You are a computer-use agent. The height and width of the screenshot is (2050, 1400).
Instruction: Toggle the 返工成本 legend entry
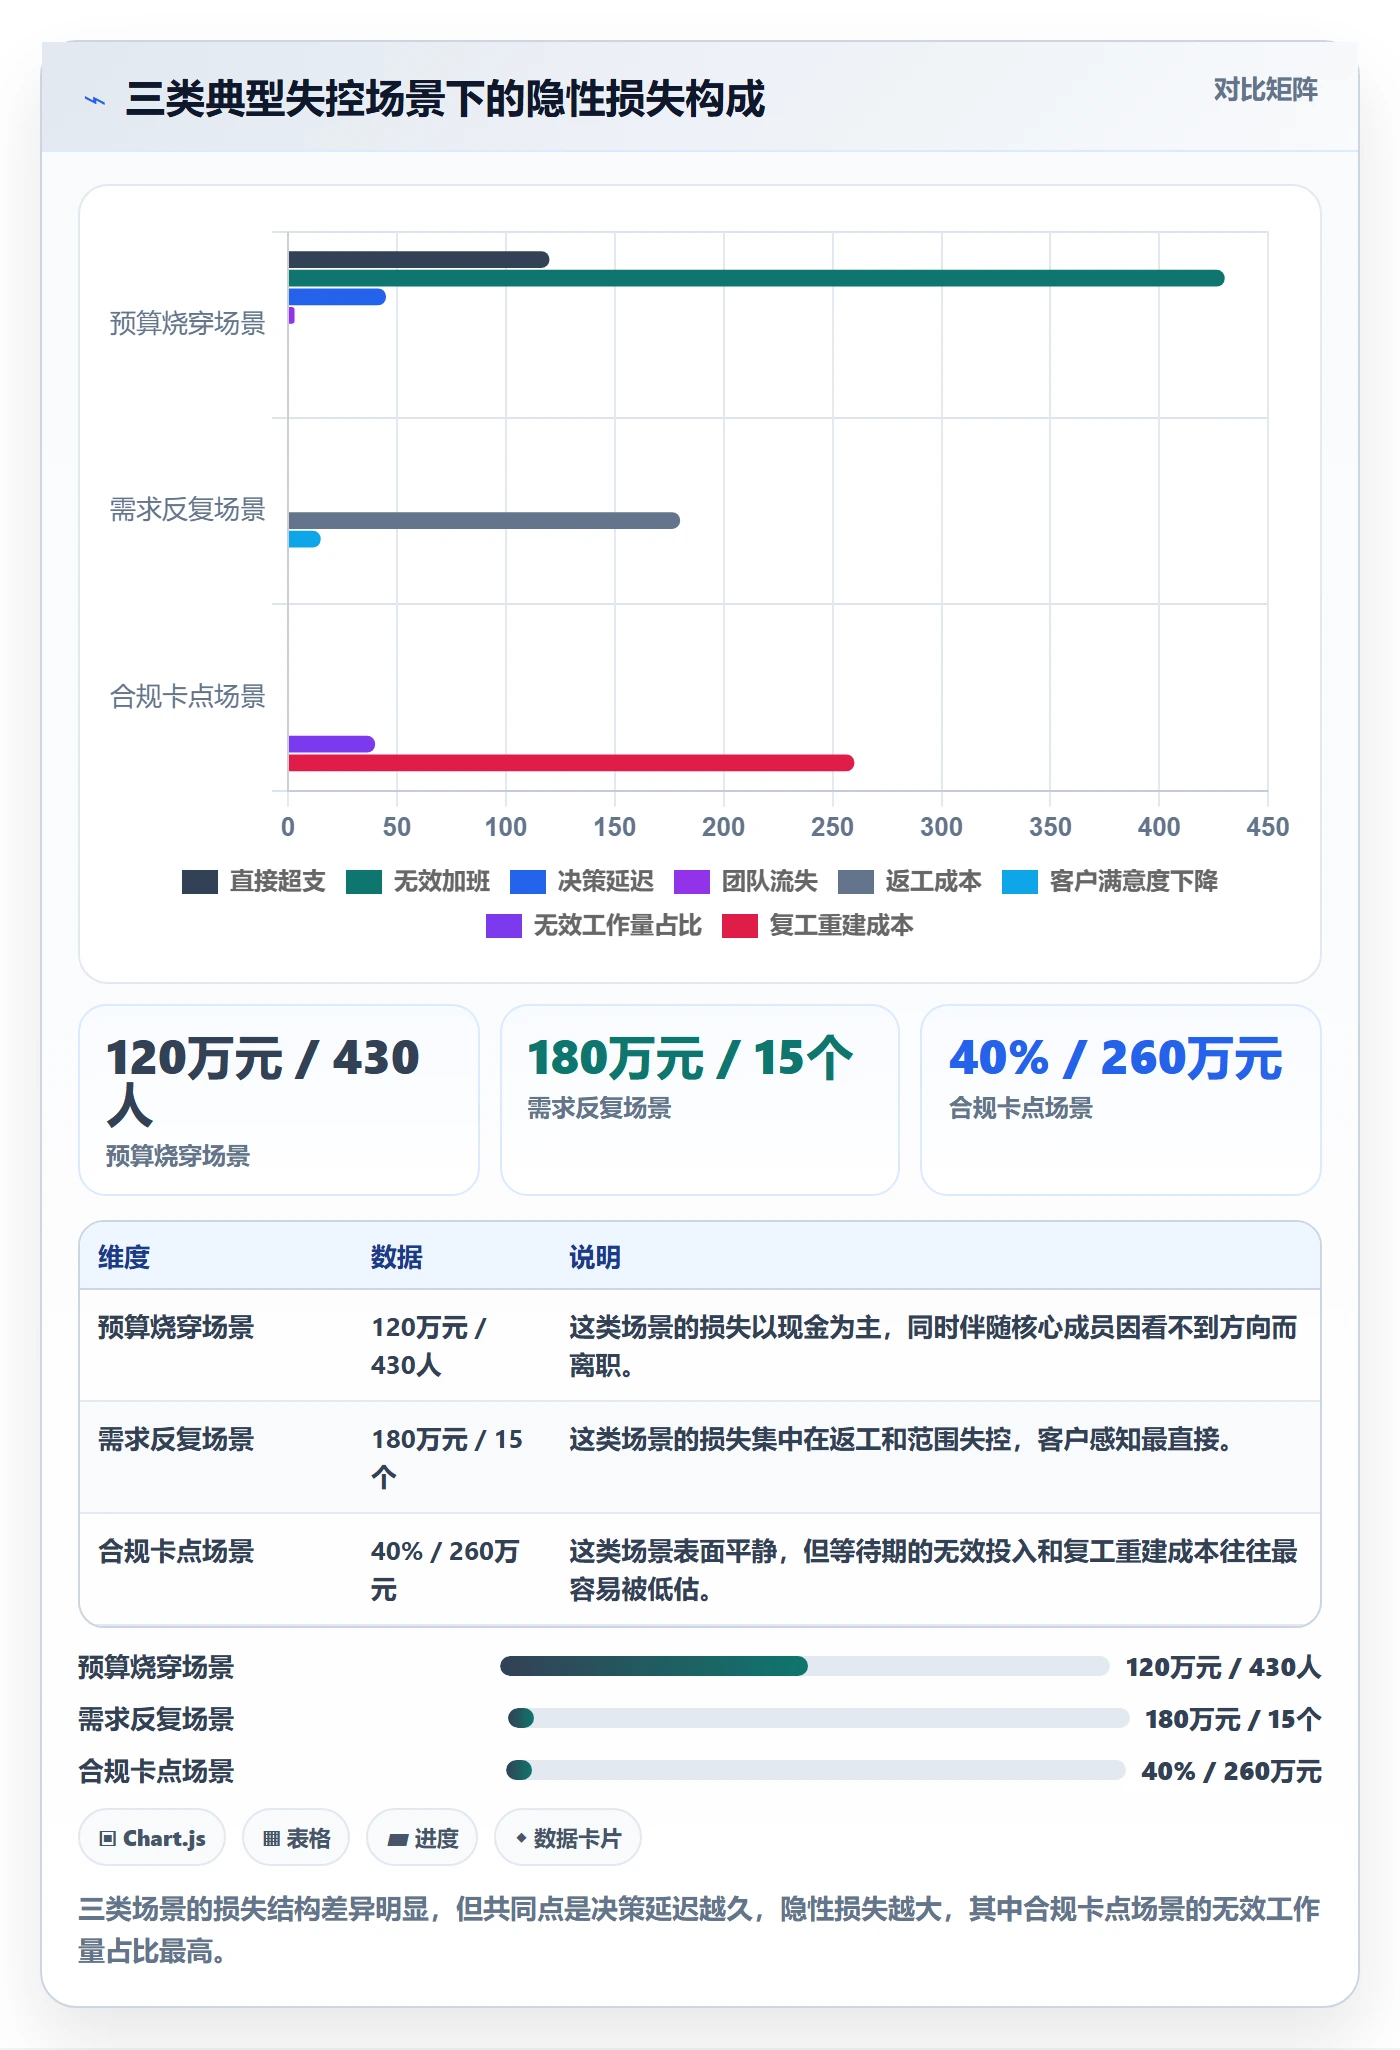point(910,881)
